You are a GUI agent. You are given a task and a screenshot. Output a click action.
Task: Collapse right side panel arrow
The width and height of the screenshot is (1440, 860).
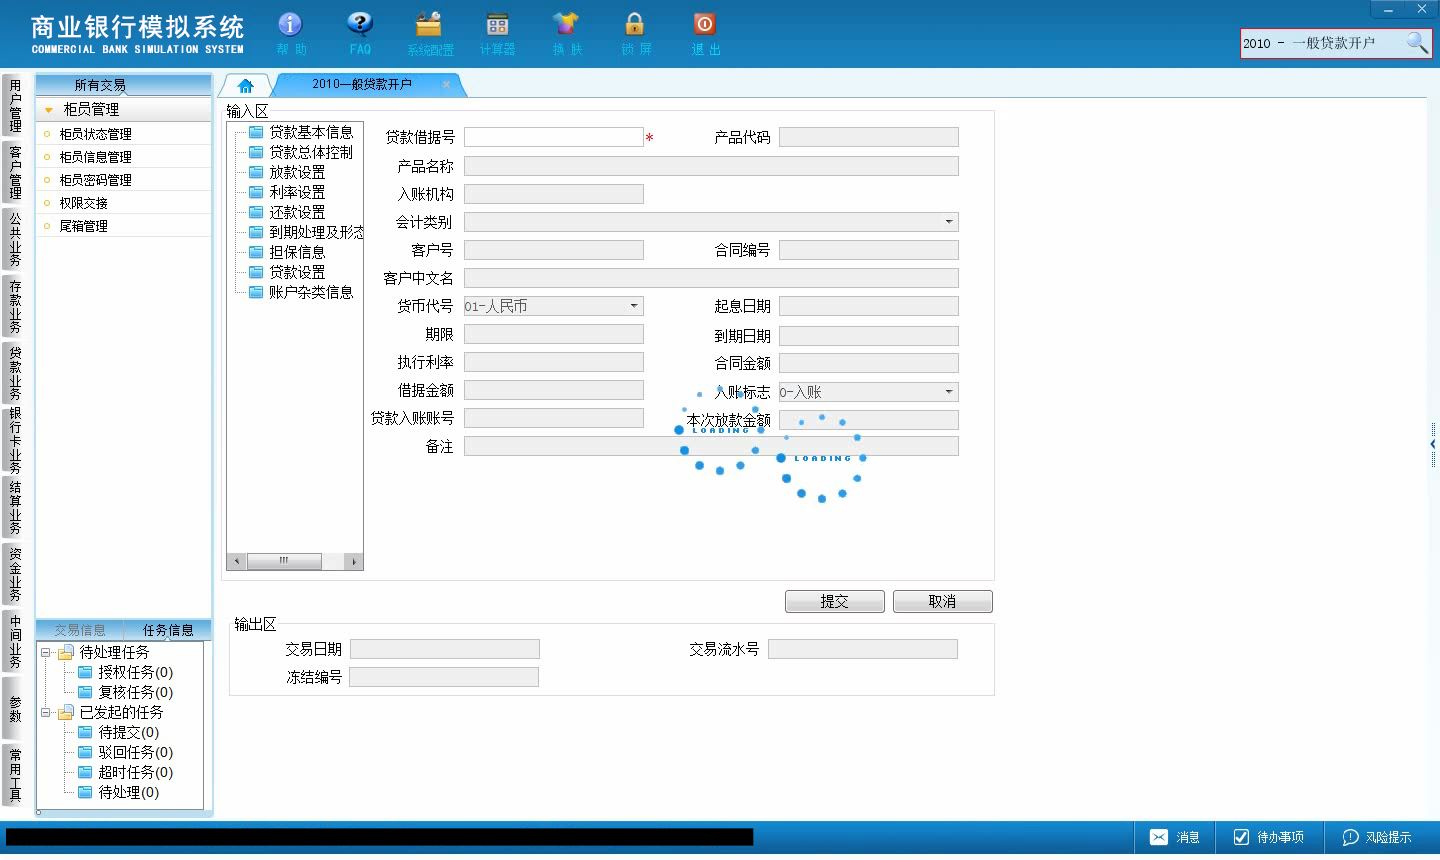coord(1433,444)
